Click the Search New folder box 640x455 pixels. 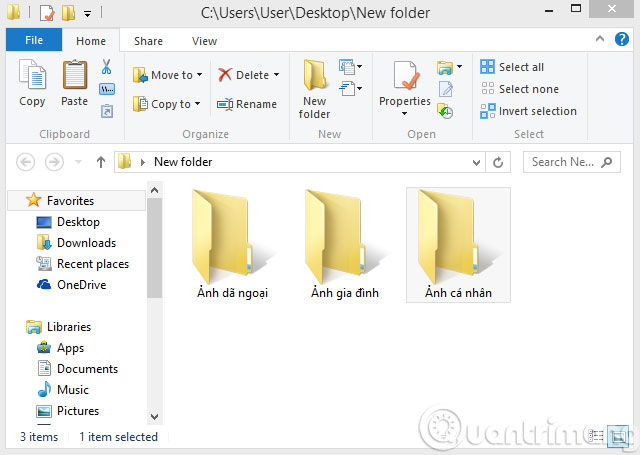click(571, 162)
